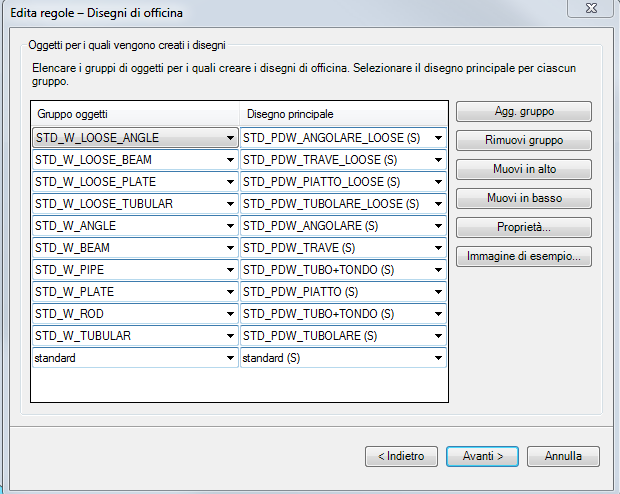Open the STD_W_LOOSE_BEAM group dropdown

point(230,160)
